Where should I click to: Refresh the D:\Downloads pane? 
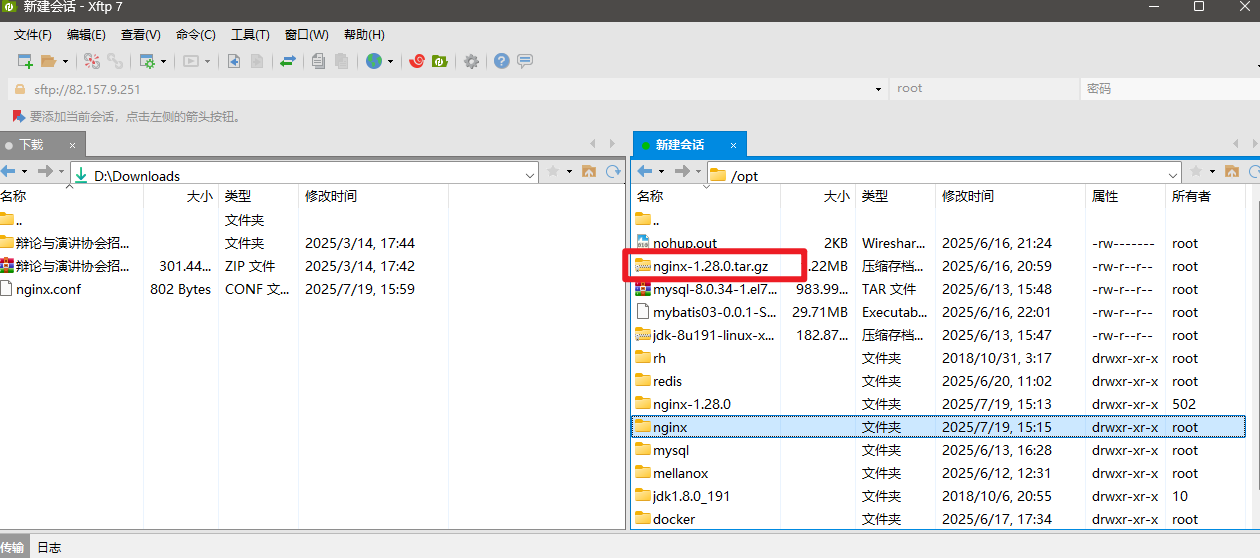[614, 172]
